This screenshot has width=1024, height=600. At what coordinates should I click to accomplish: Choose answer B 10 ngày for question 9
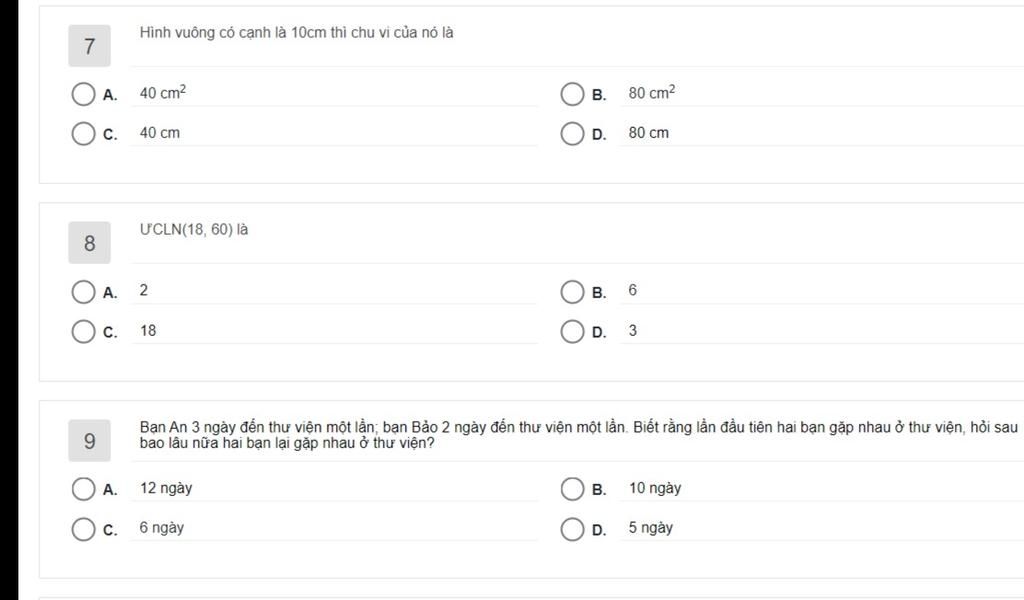[572, 489]
